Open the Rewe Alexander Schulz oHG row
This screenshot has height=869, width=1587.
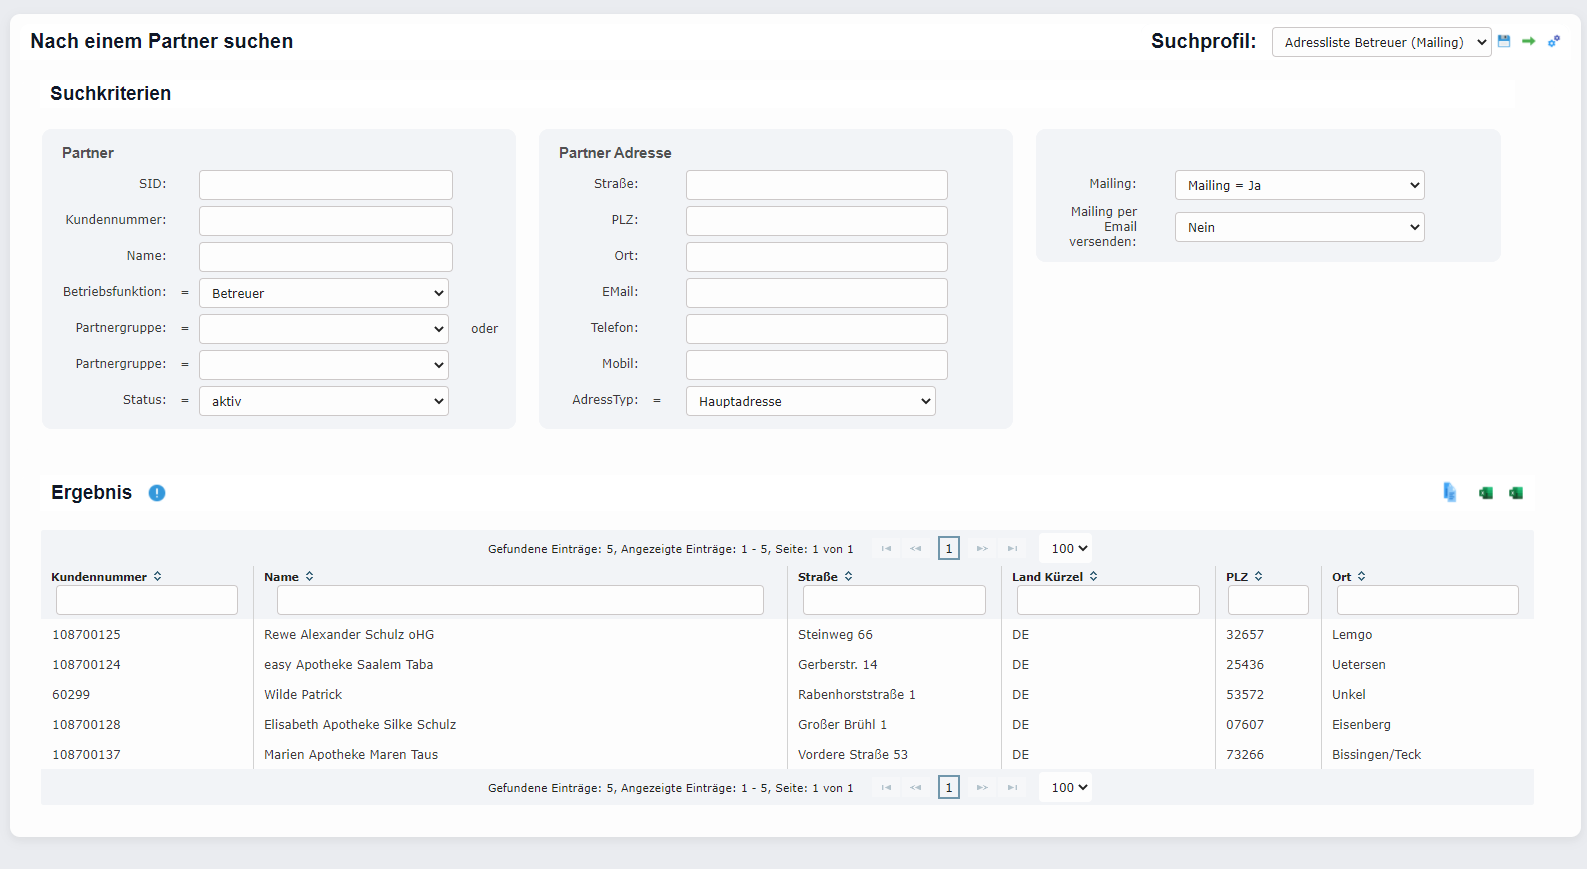[x=349, y=635]
